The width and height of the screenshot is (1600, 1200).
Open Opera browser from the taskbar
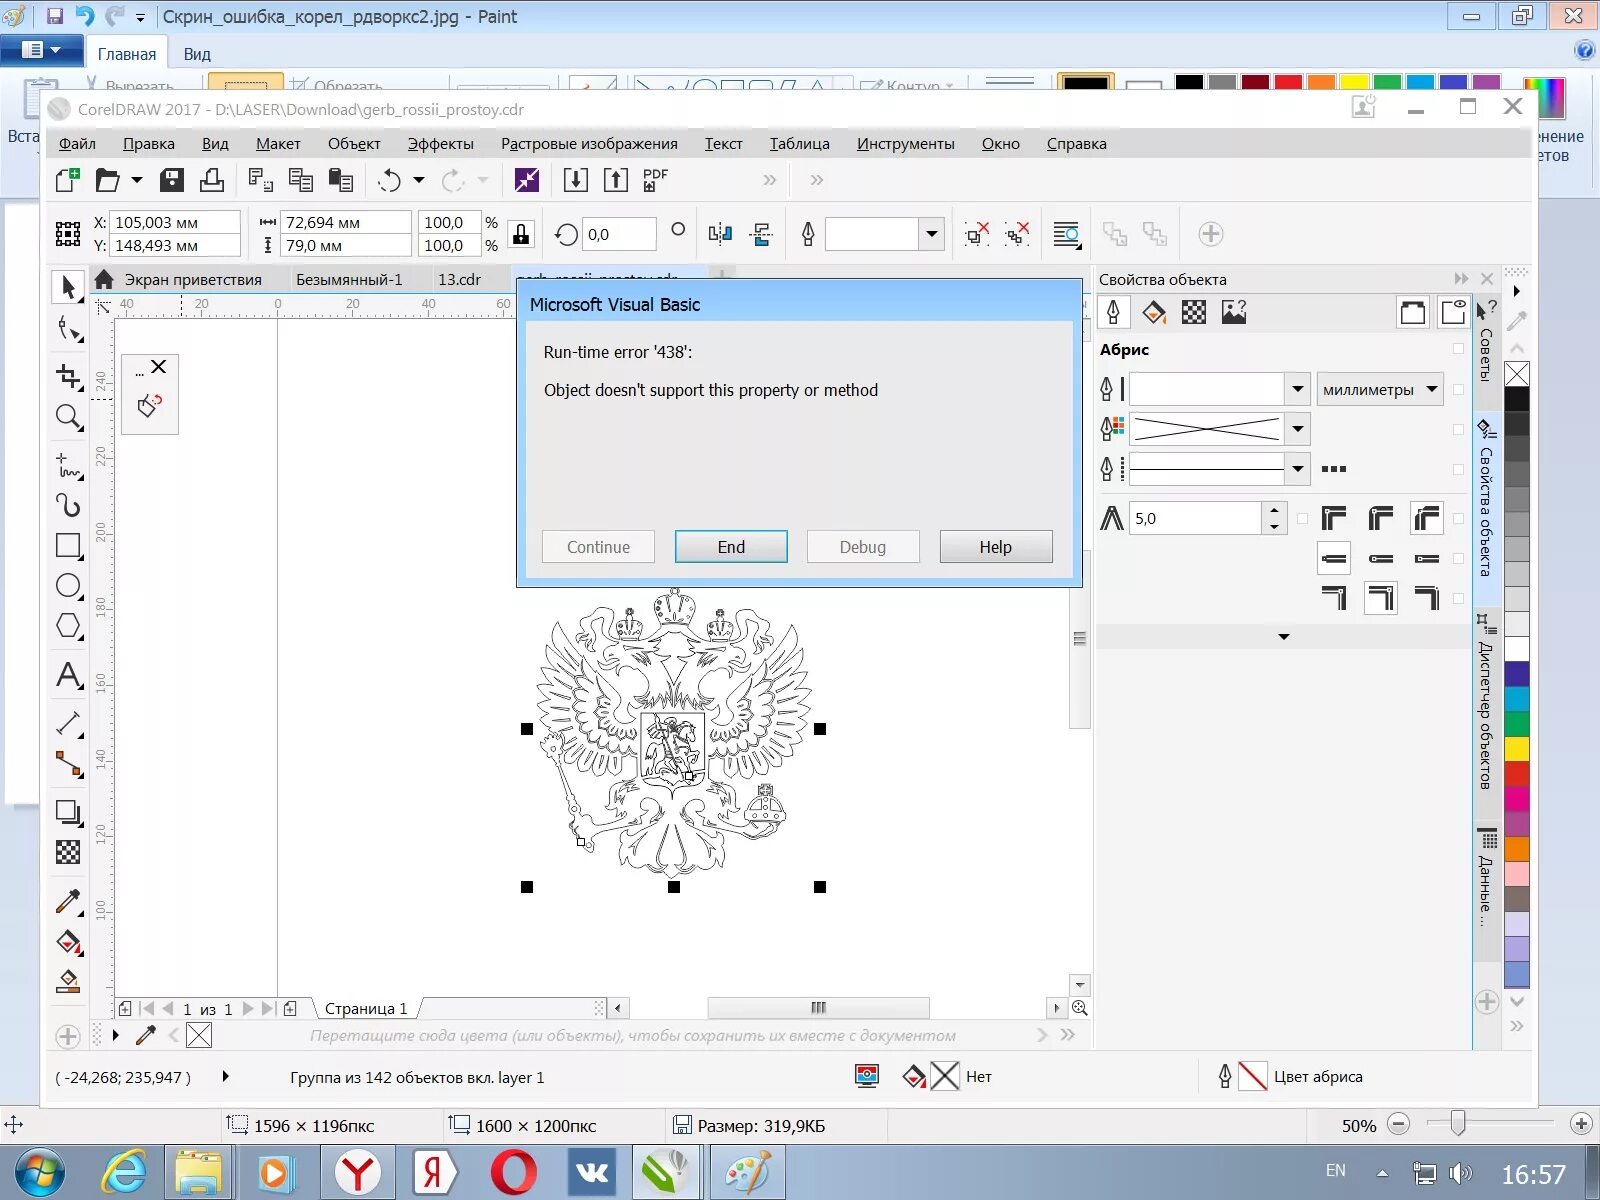tap(513, 1172)
